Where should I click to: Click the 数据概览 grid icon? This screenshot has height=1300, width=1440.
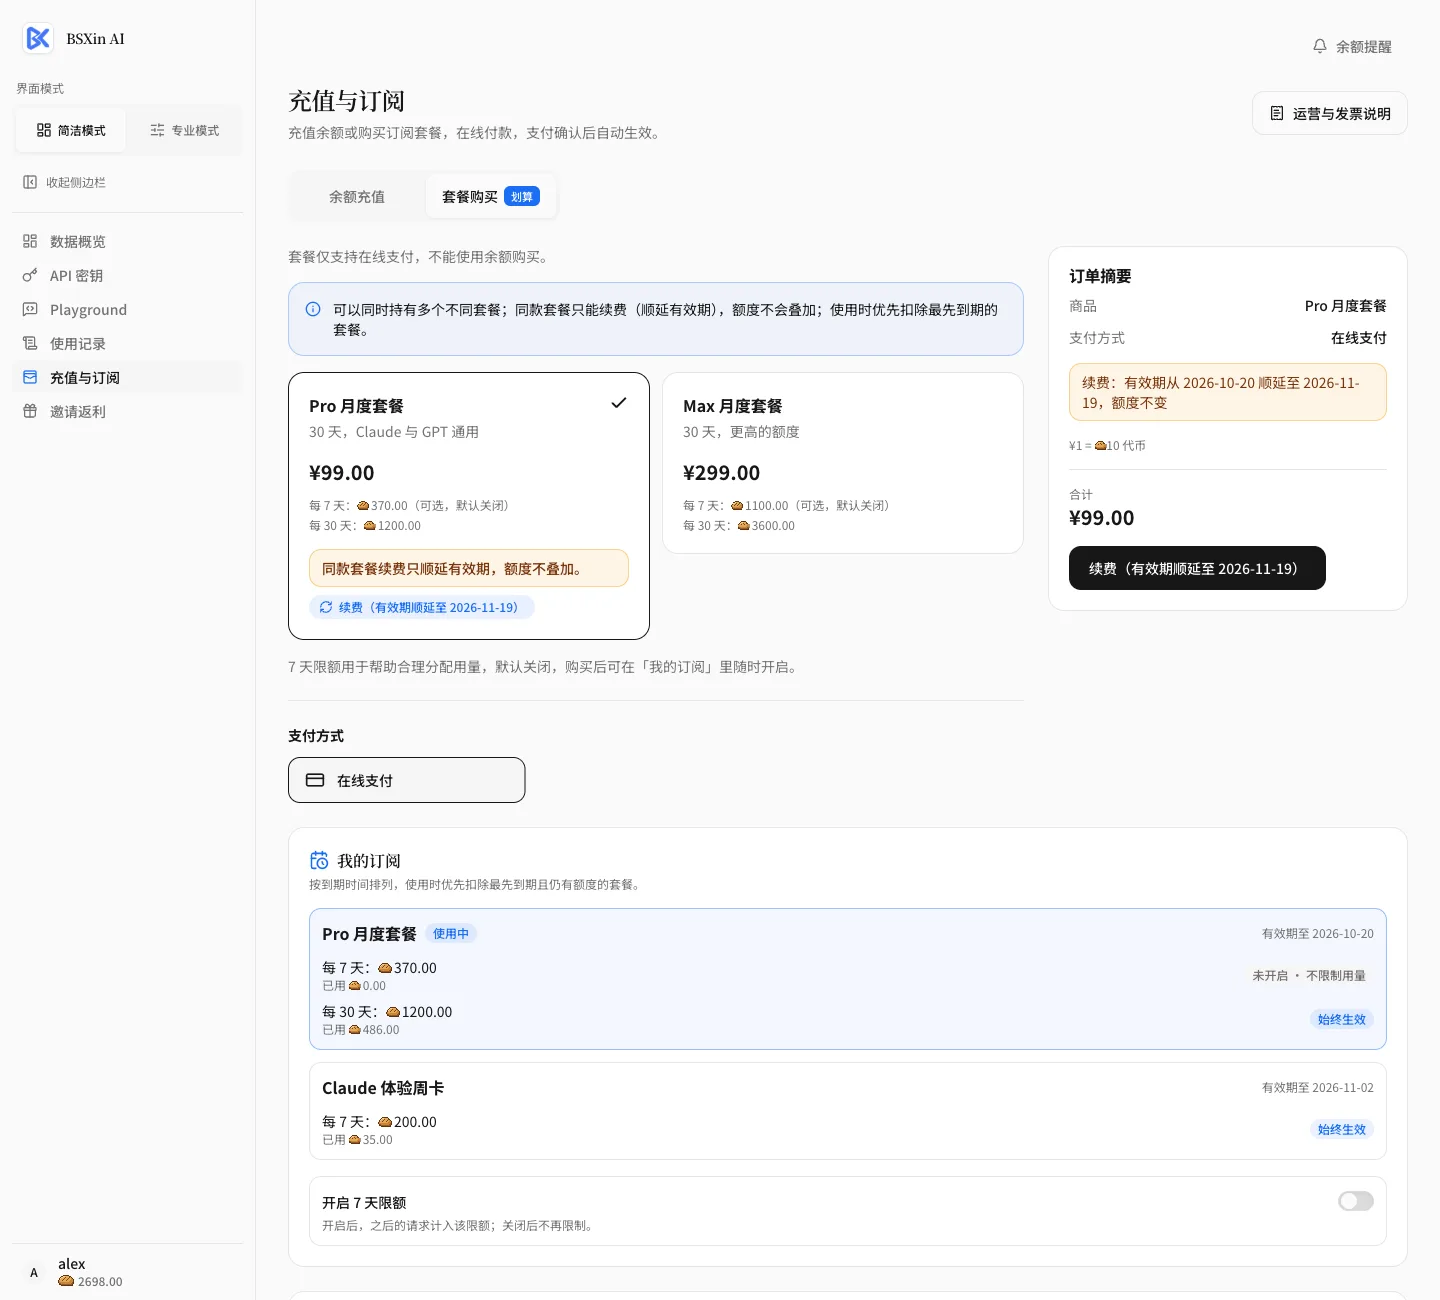[30, 241]
